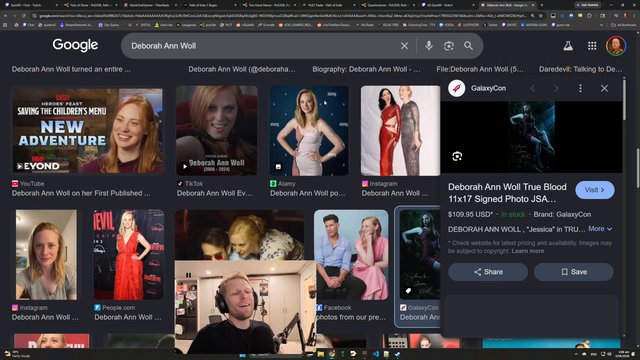Open the Alamy portrait thumbnail

(x=309, y=131)
